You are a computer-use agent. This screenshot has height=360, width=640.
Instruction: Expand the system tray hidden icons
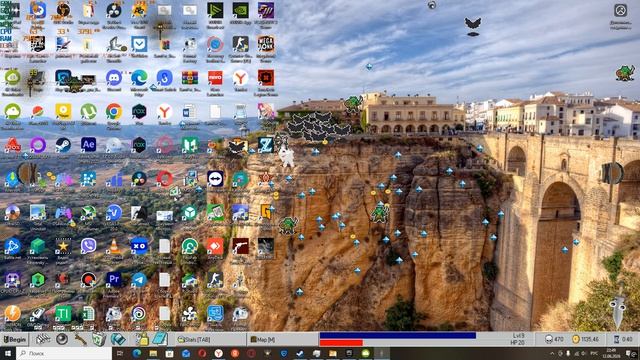[552, 353]
